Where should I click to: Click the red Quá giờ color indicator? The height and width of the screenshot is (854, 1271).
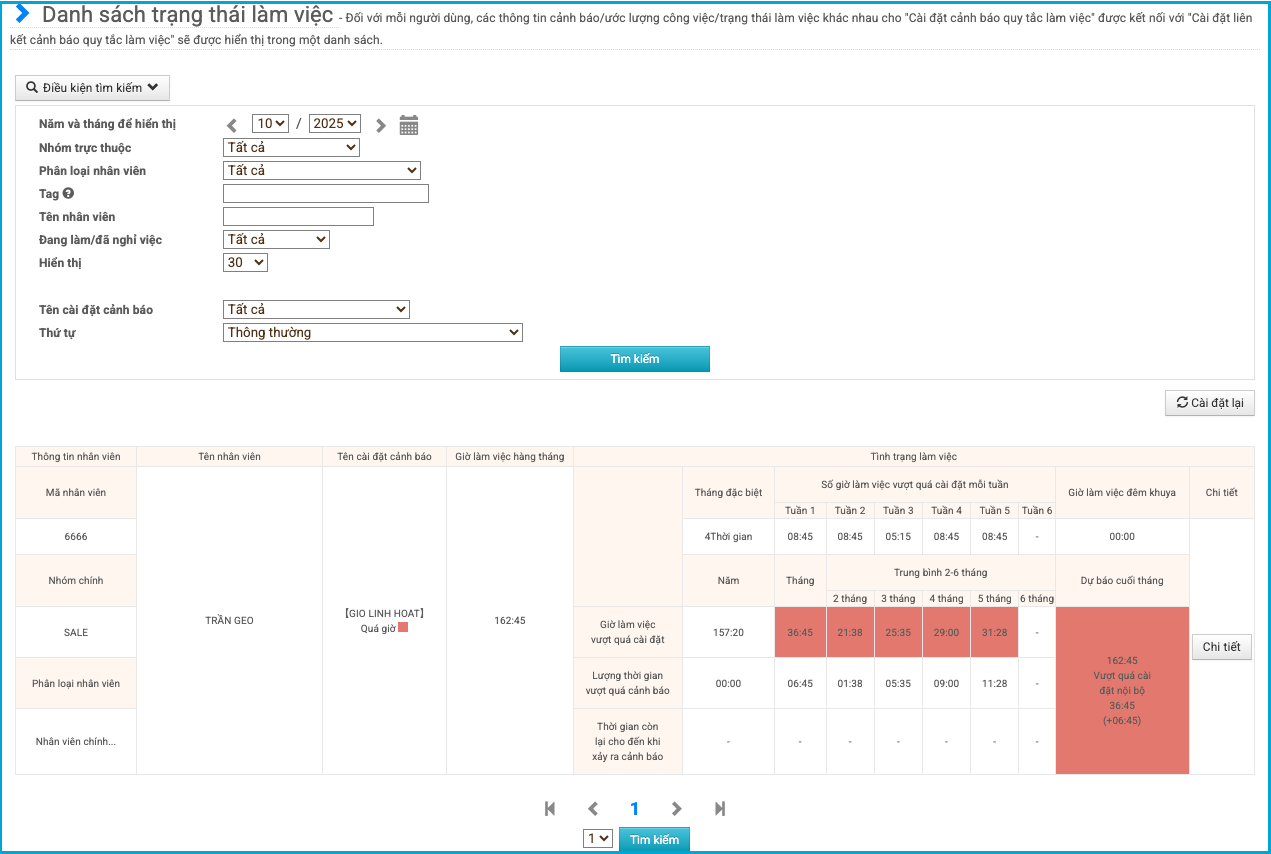(x=403, y=628)
